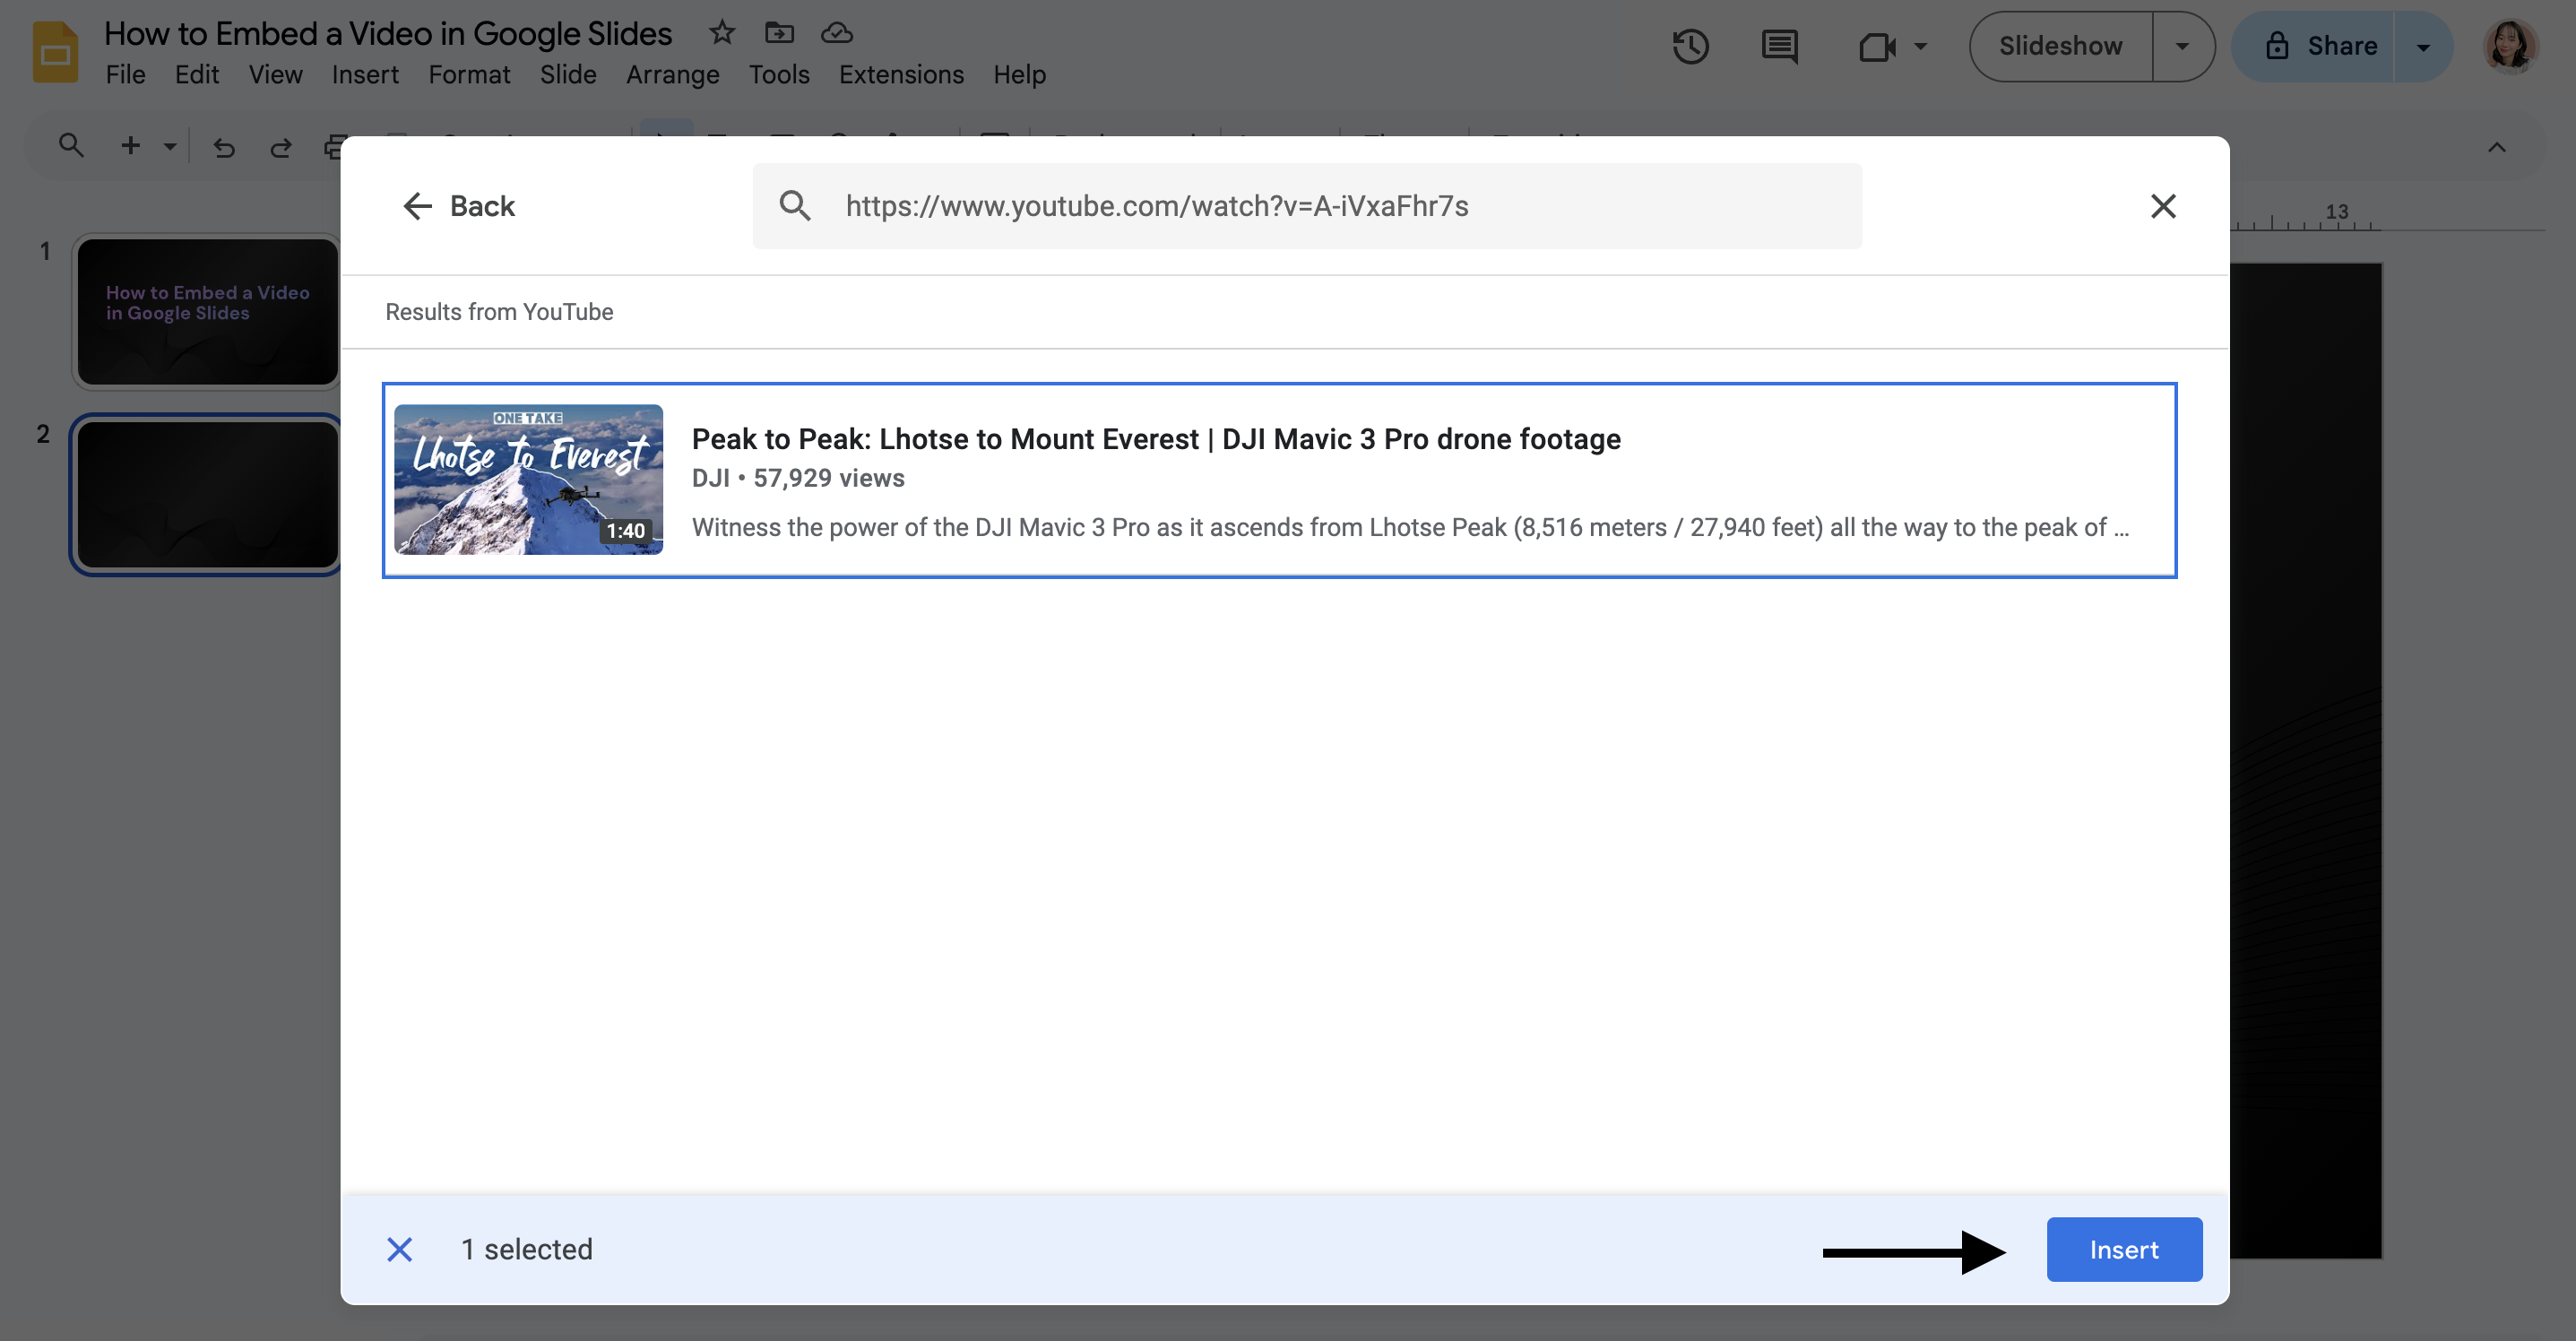The height and width of the screenshot is (1341, 2576).
Task: Clear the selection with the X icon
Action: coord(399,1249)
